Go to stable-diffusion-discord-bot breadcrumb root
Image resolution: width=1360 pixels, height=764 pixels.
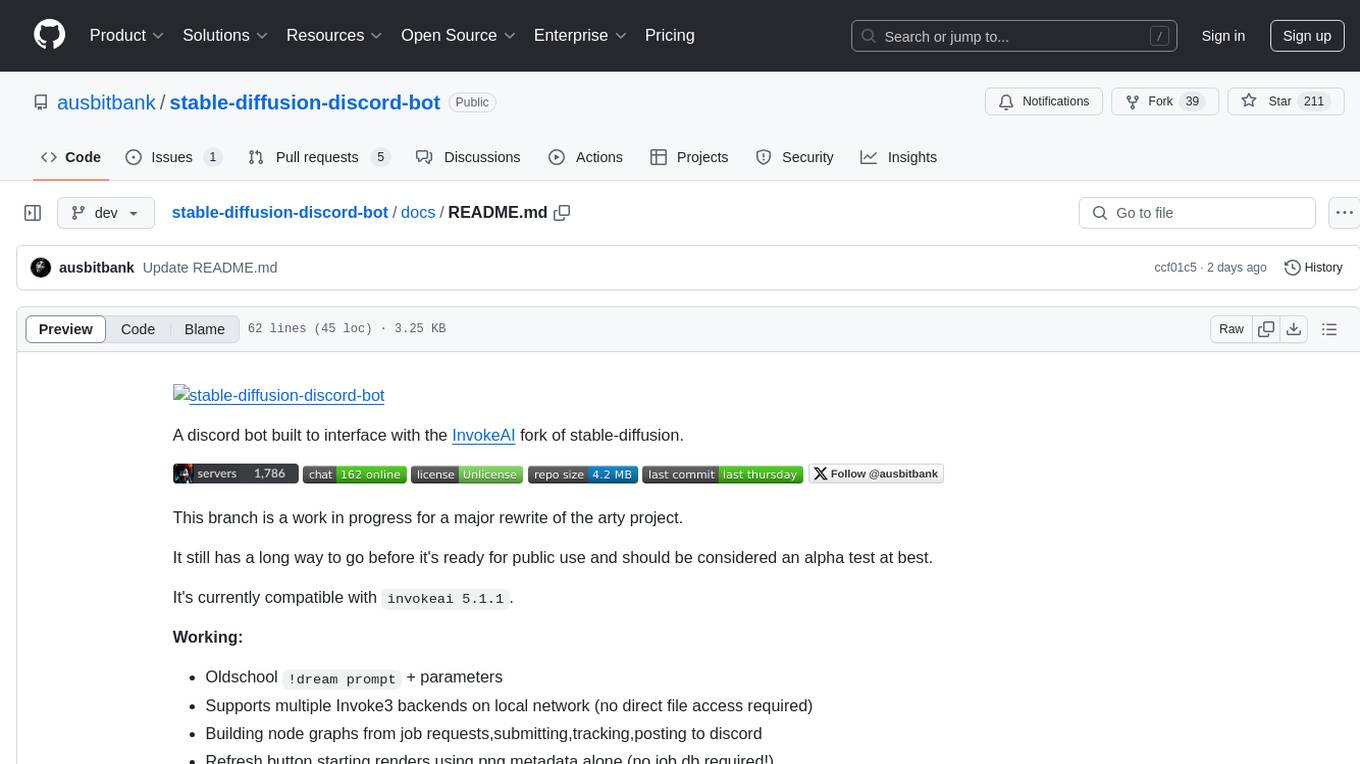(280, 212)
